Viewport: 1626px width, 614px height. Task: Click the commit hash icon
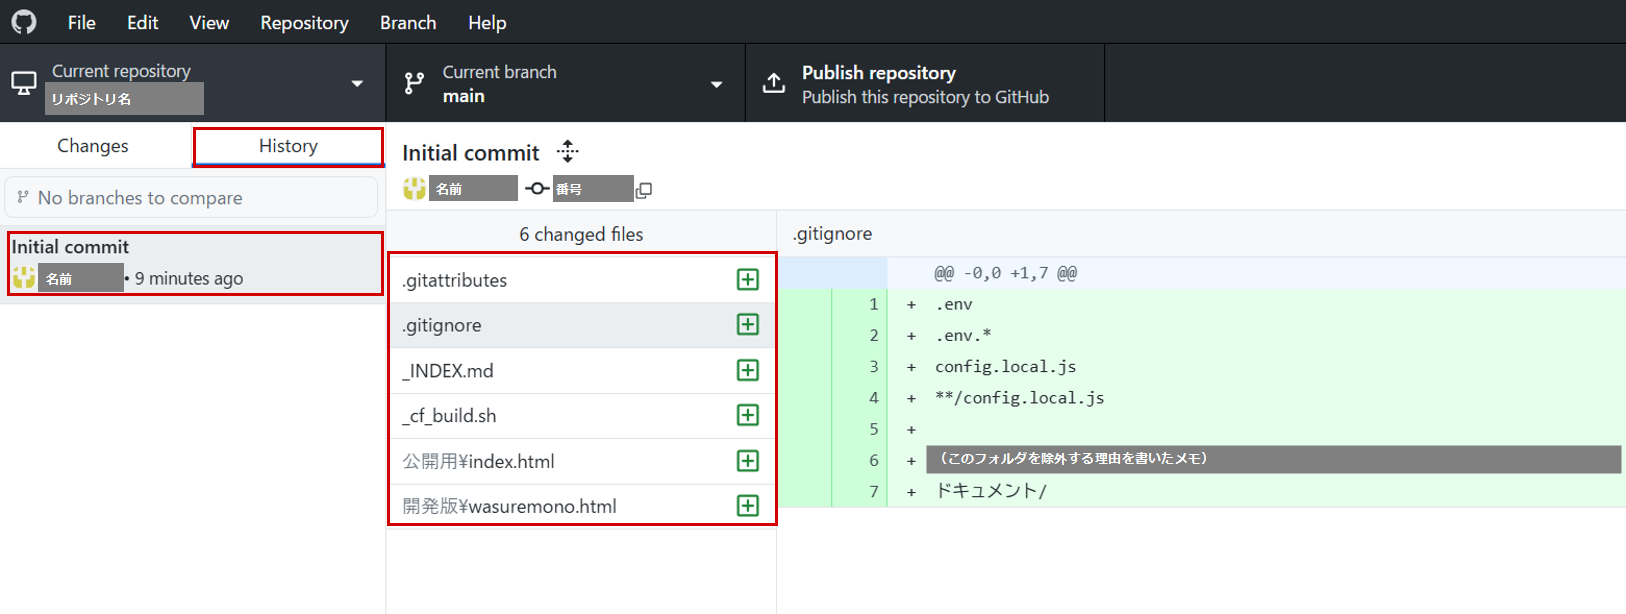pyautogui.click(x=538, y=189)
